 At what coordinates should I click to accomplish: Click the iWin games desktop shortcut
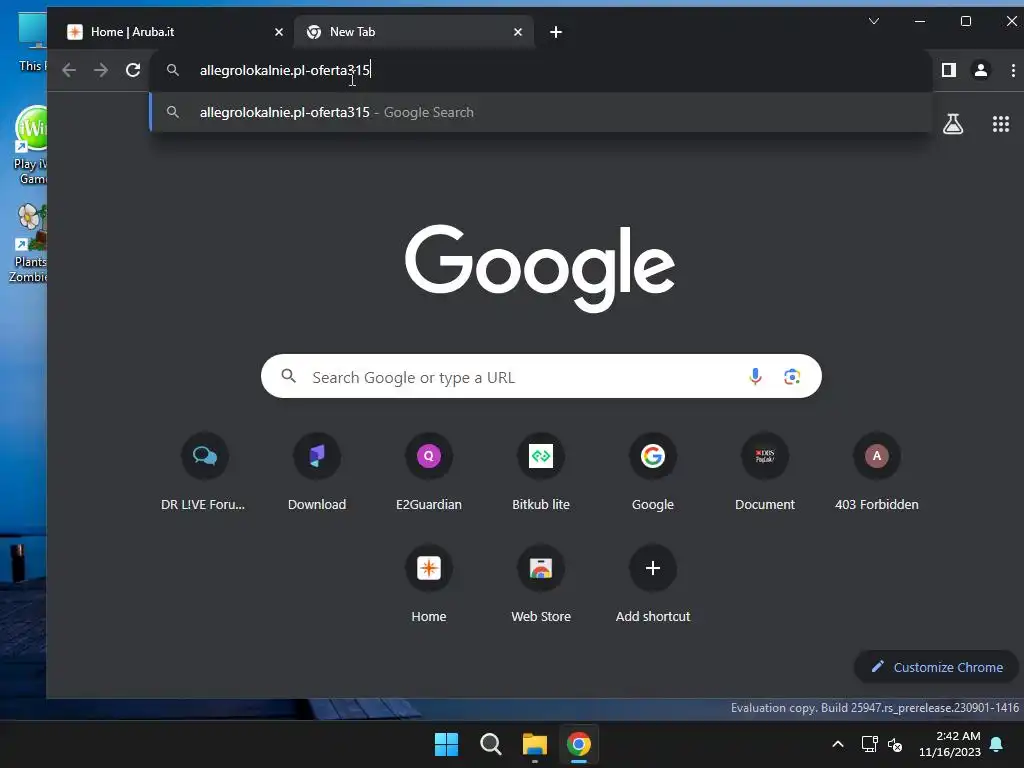(x=31, y=145)
